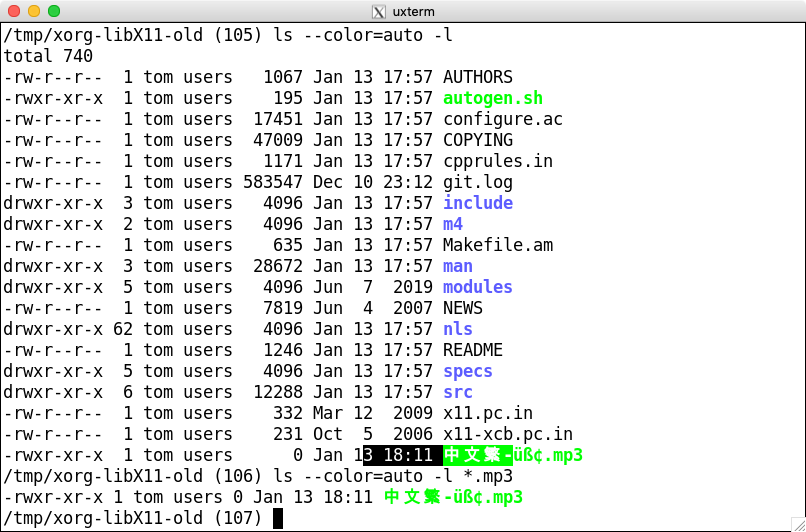Click the 'Oct 5 2006' date
This screenshot has width=806, height=532.
[373, 434]
